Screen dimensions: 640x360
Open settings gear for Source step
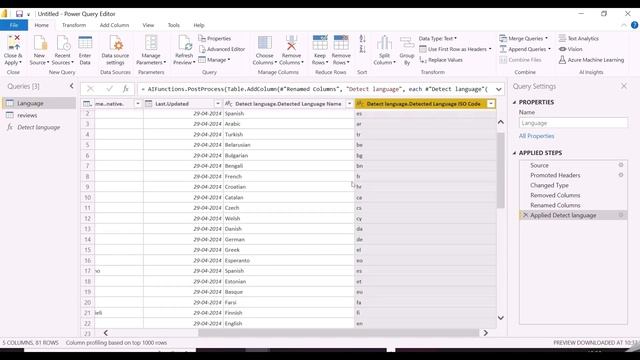point(621,165)
